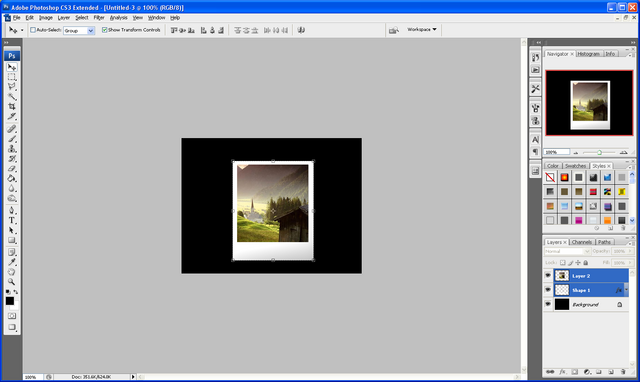The image size is (640, 382).
Task: Open the Layer menu
Action: click(x=63, y=18)
